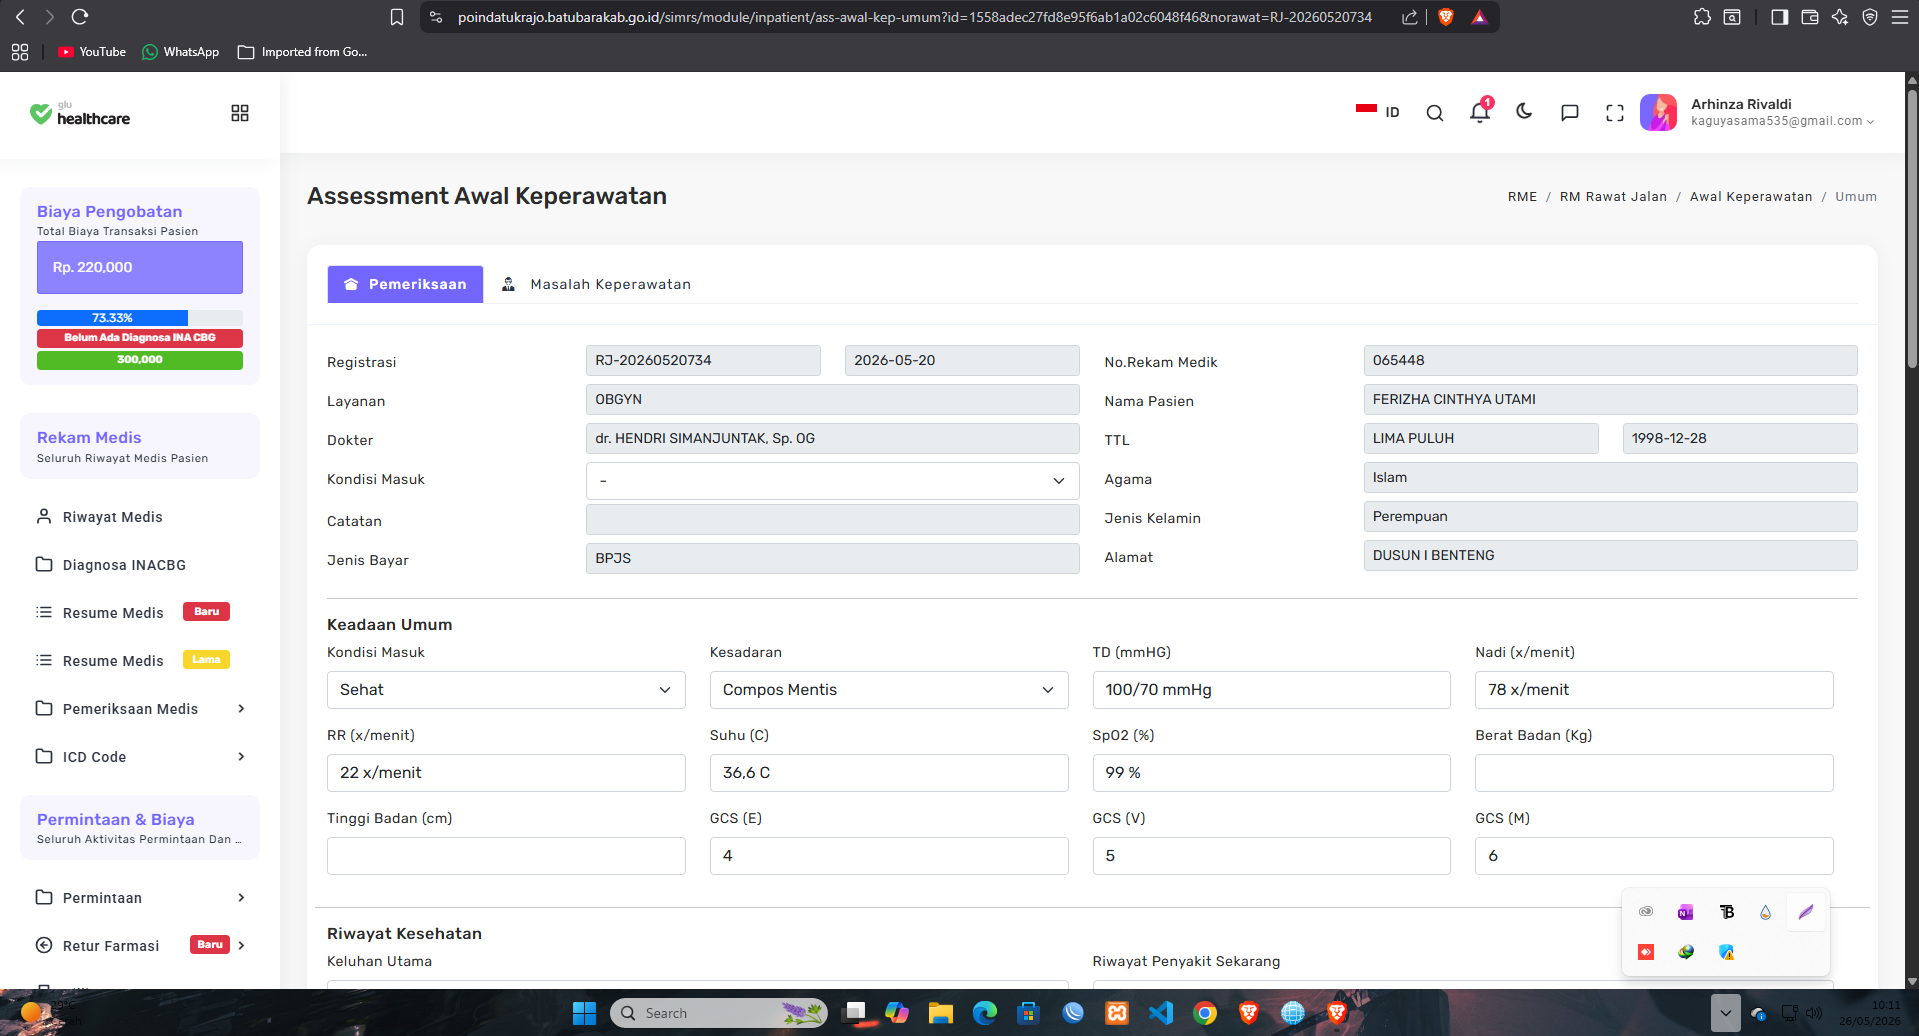The image size is (1919, 1036).
Task: Switch language via ID flag
Action: coord(1378,112)
